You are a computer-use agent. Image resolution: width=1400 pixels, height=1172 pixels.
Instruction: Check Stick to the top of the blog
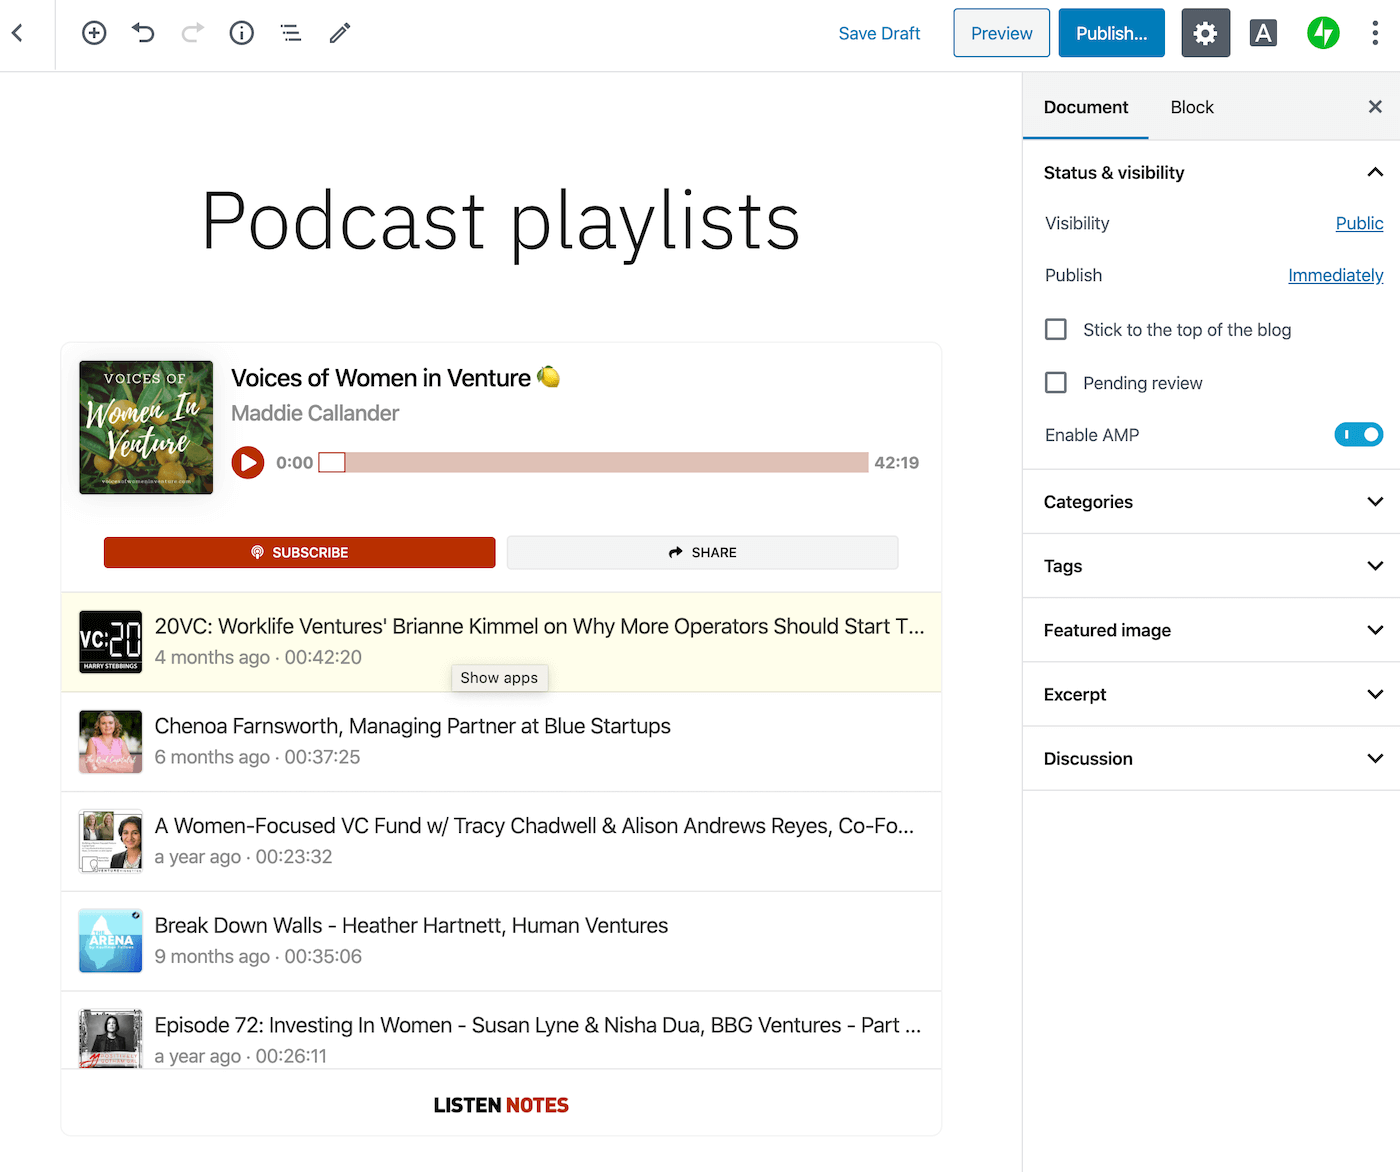coord(1056,329)
